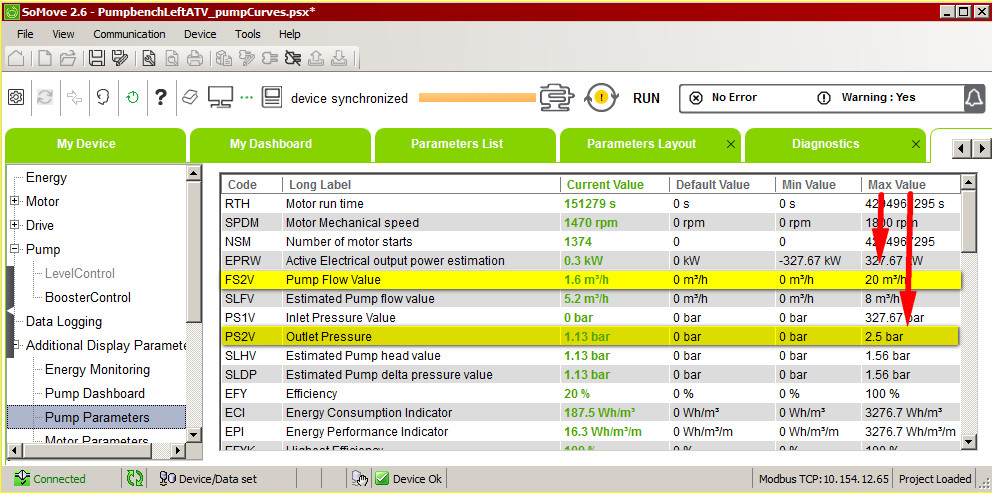This screenshot has height=493, width=992.
Task: Click the Connected status icon
Action: [22, 478]
